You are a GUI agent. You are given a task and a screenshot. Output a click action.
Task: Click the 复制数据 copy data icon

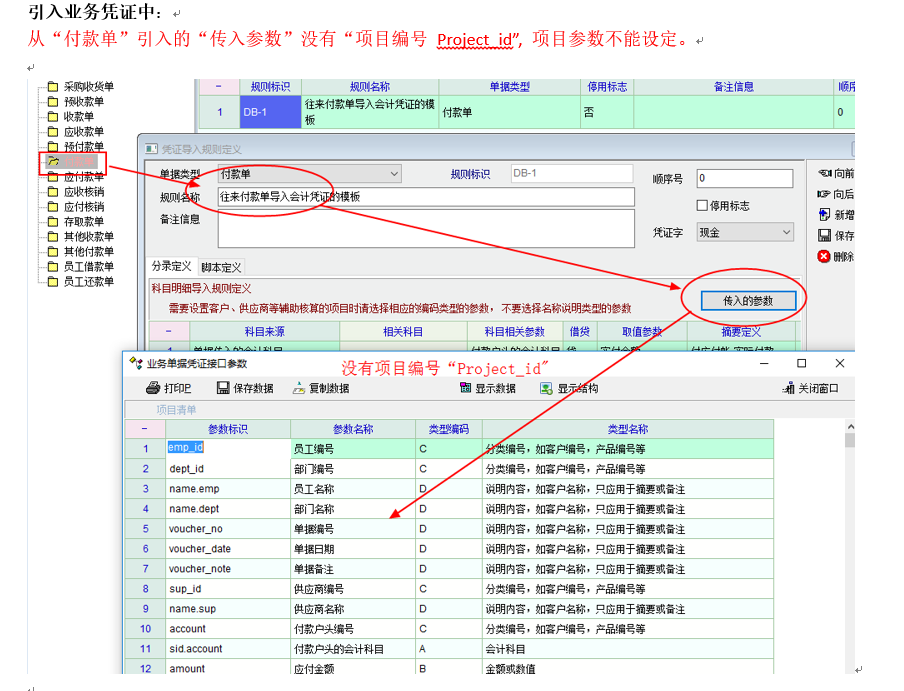(299, 388)
